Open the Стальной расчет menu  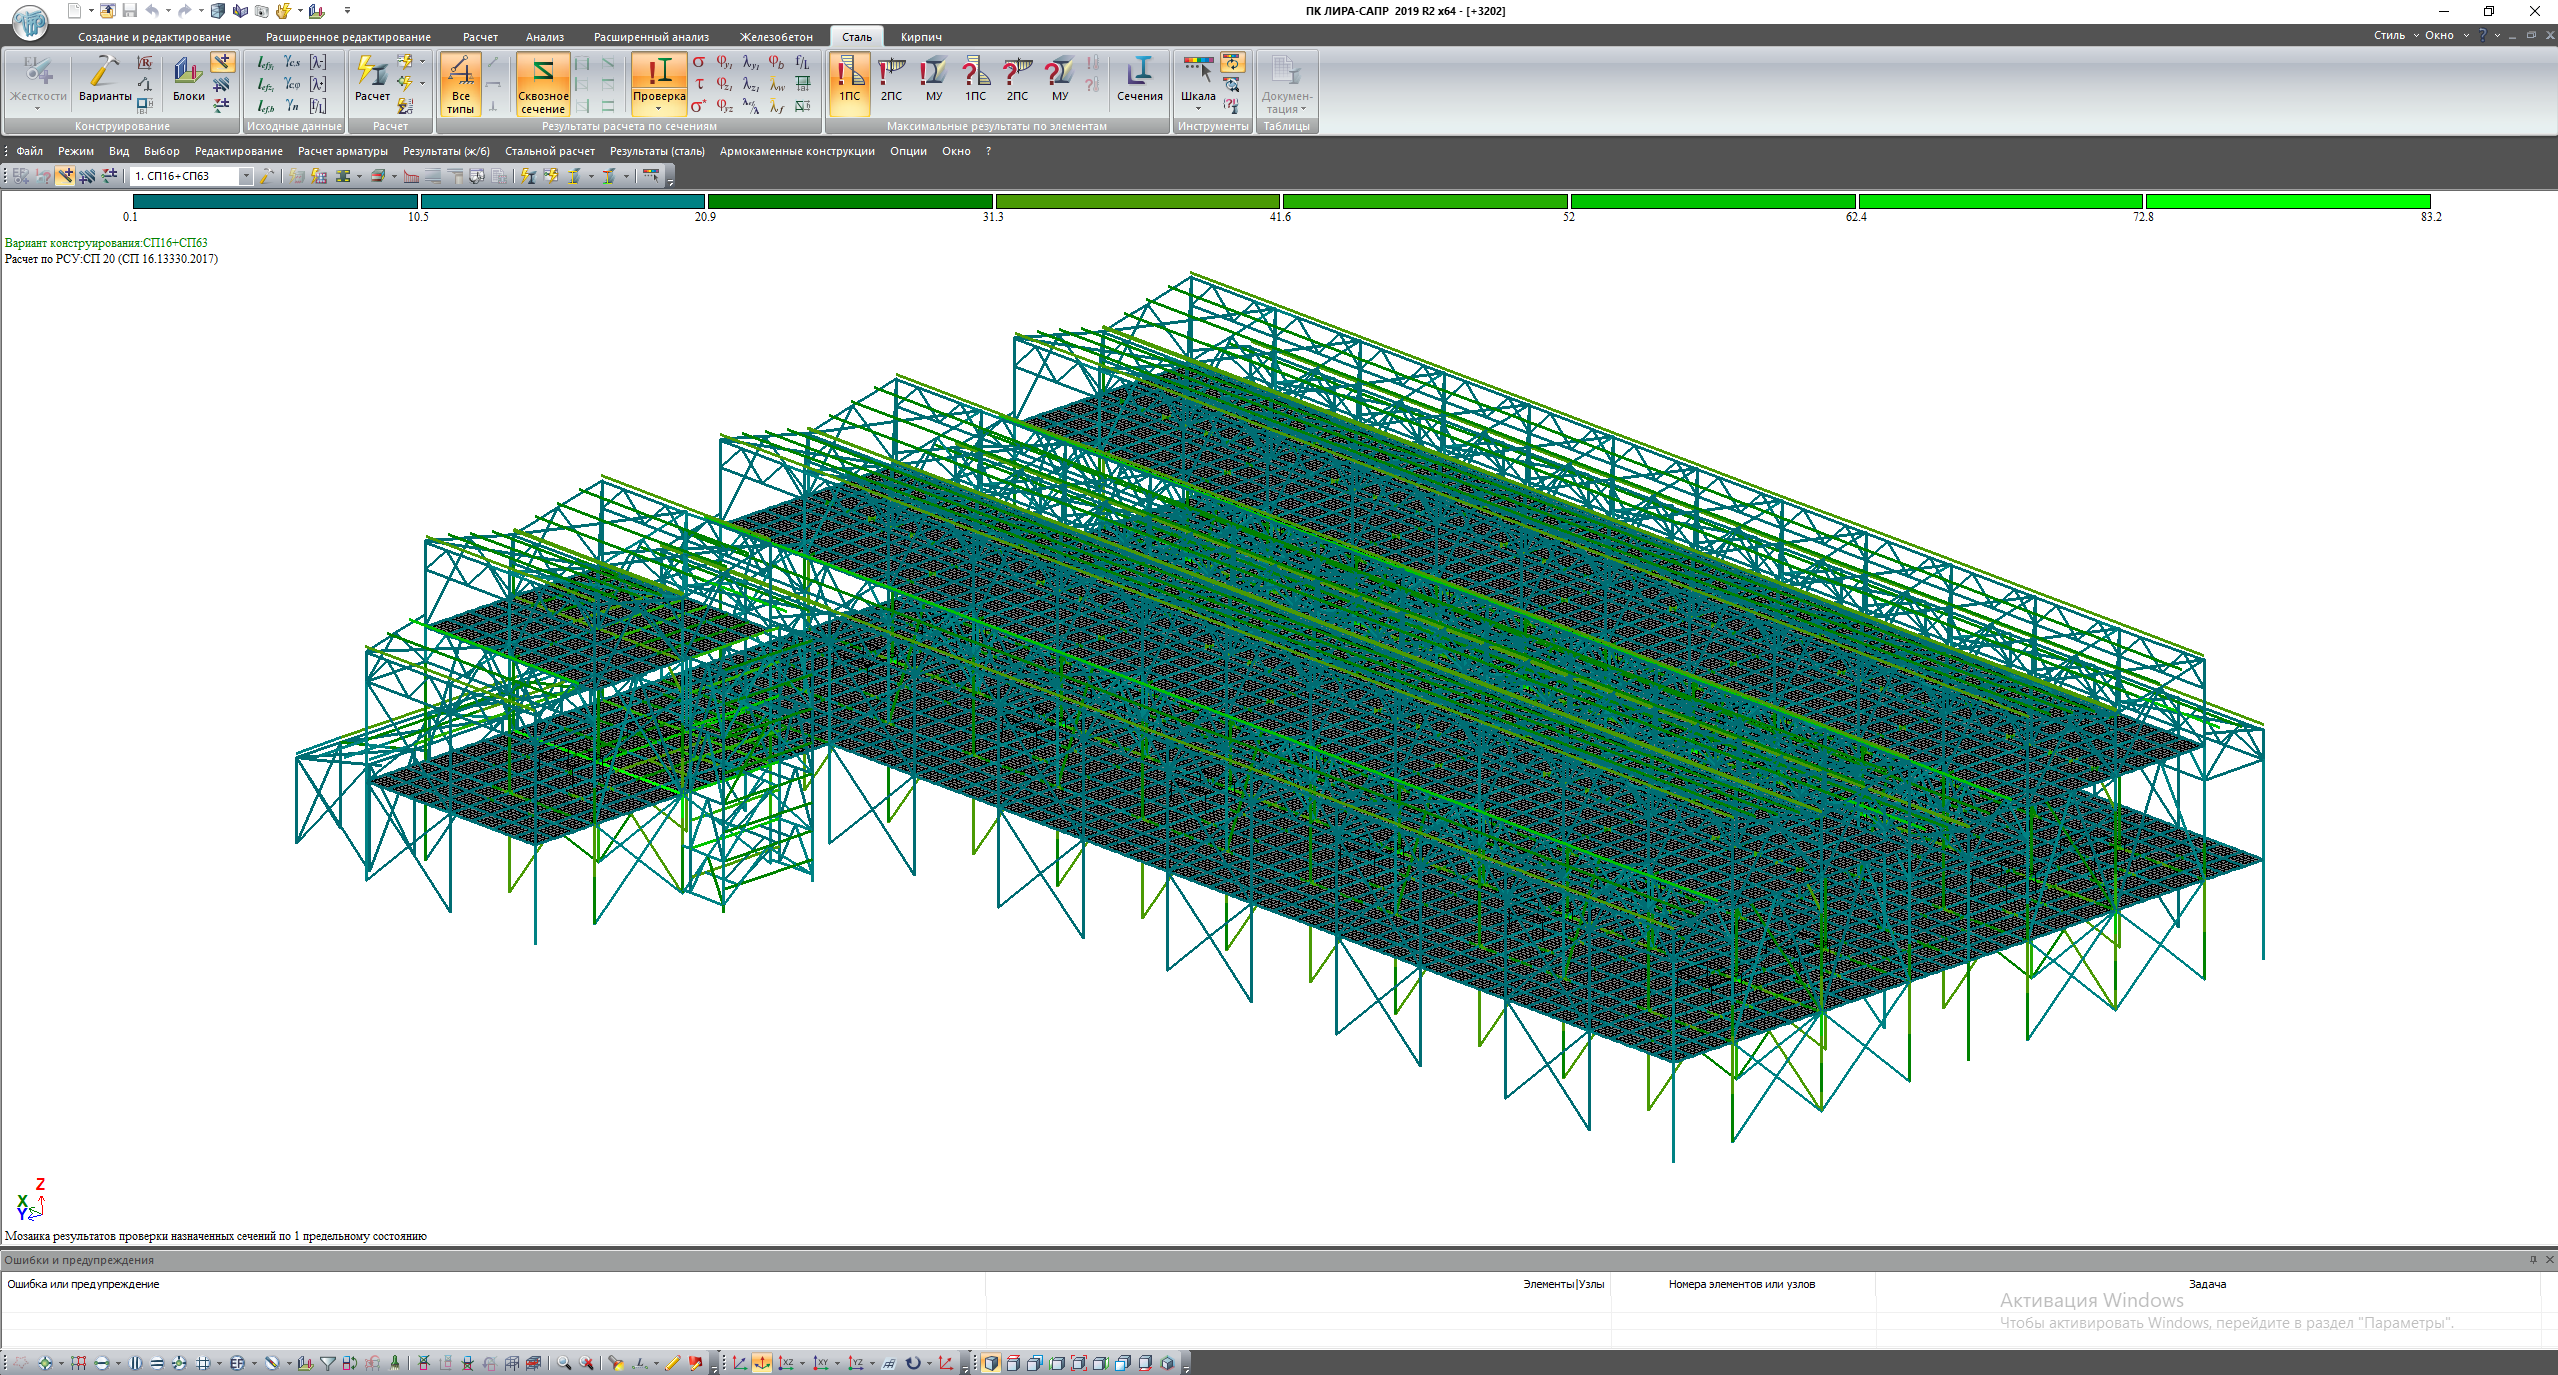(549, 151)
